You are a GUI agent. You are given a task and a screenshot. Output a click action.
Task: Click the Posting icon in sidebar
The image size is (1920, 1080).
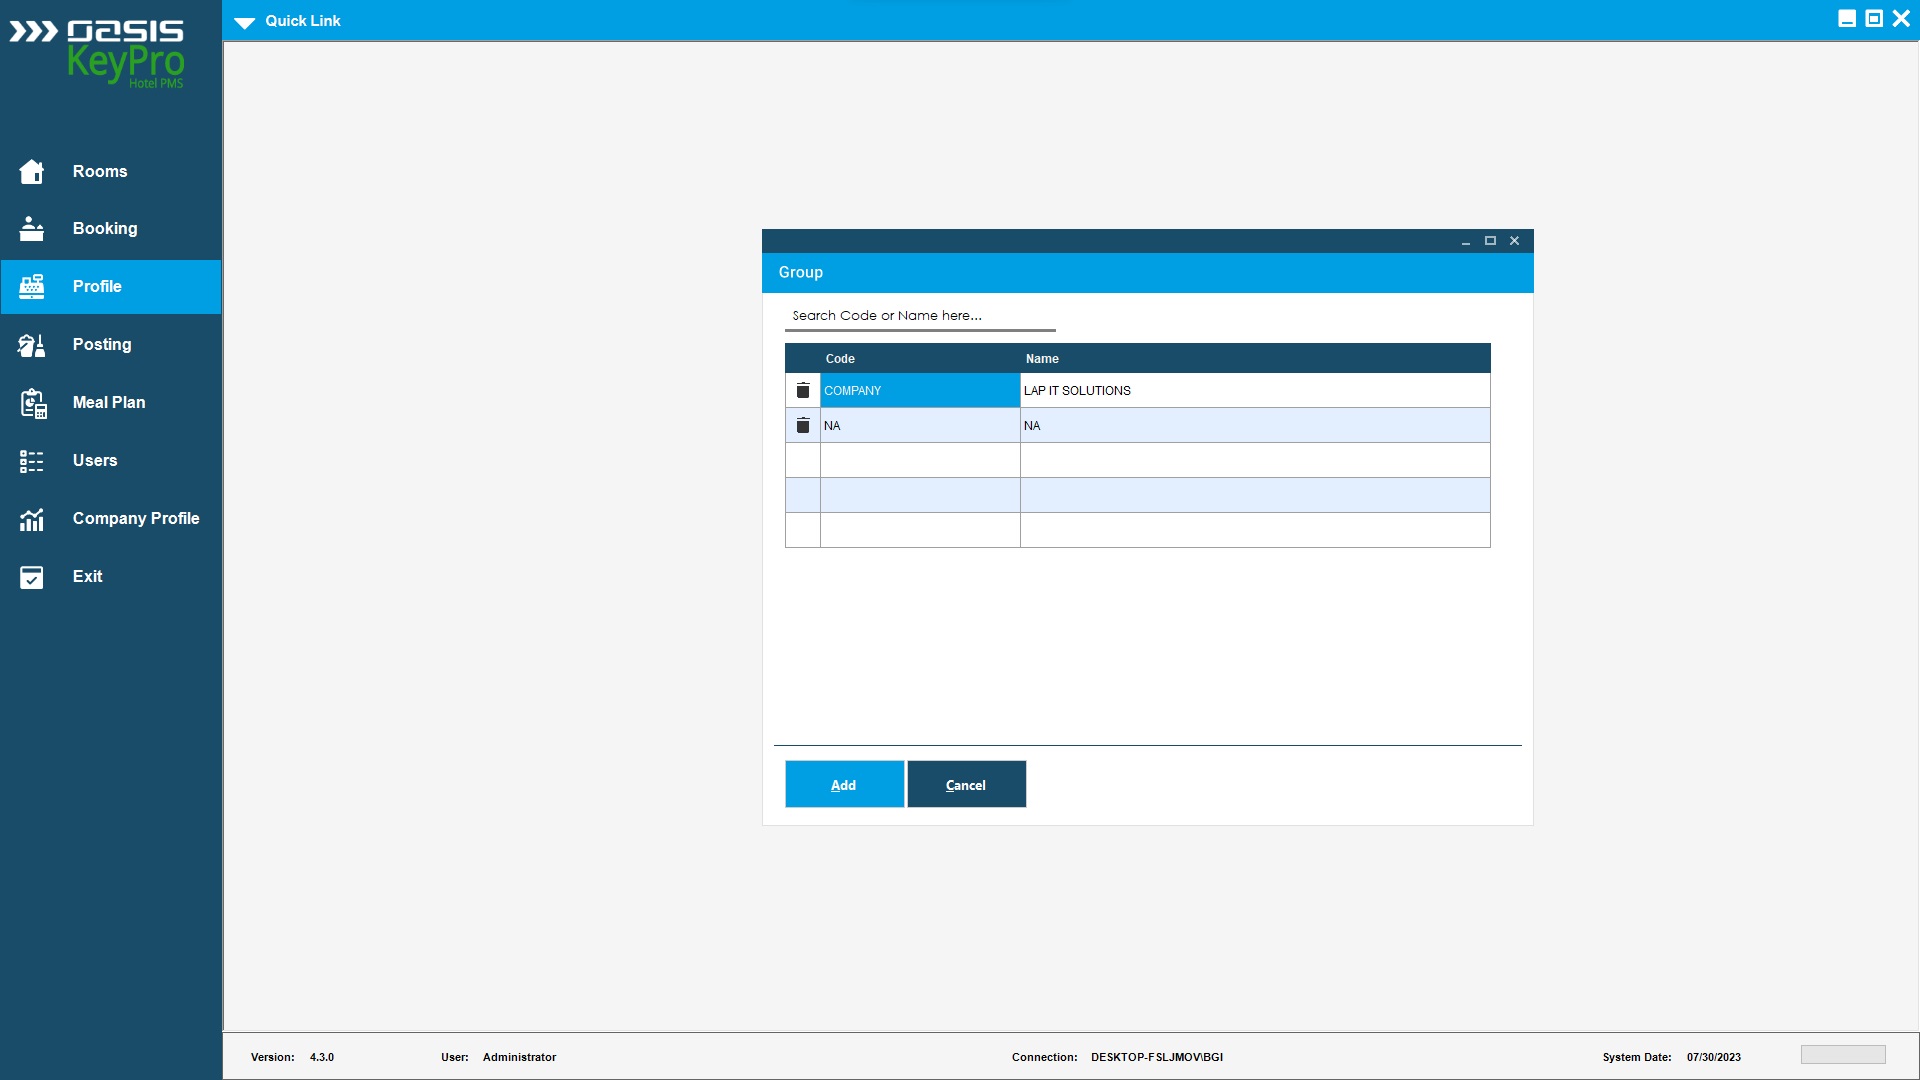32,345
